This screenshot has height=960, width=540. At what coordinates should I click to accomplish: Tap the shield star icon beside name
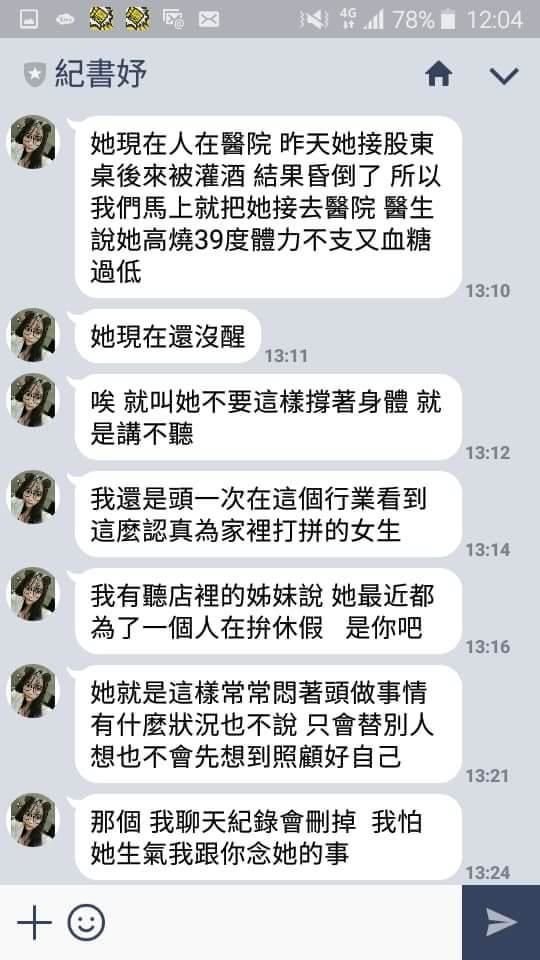(x=35, y=75)
